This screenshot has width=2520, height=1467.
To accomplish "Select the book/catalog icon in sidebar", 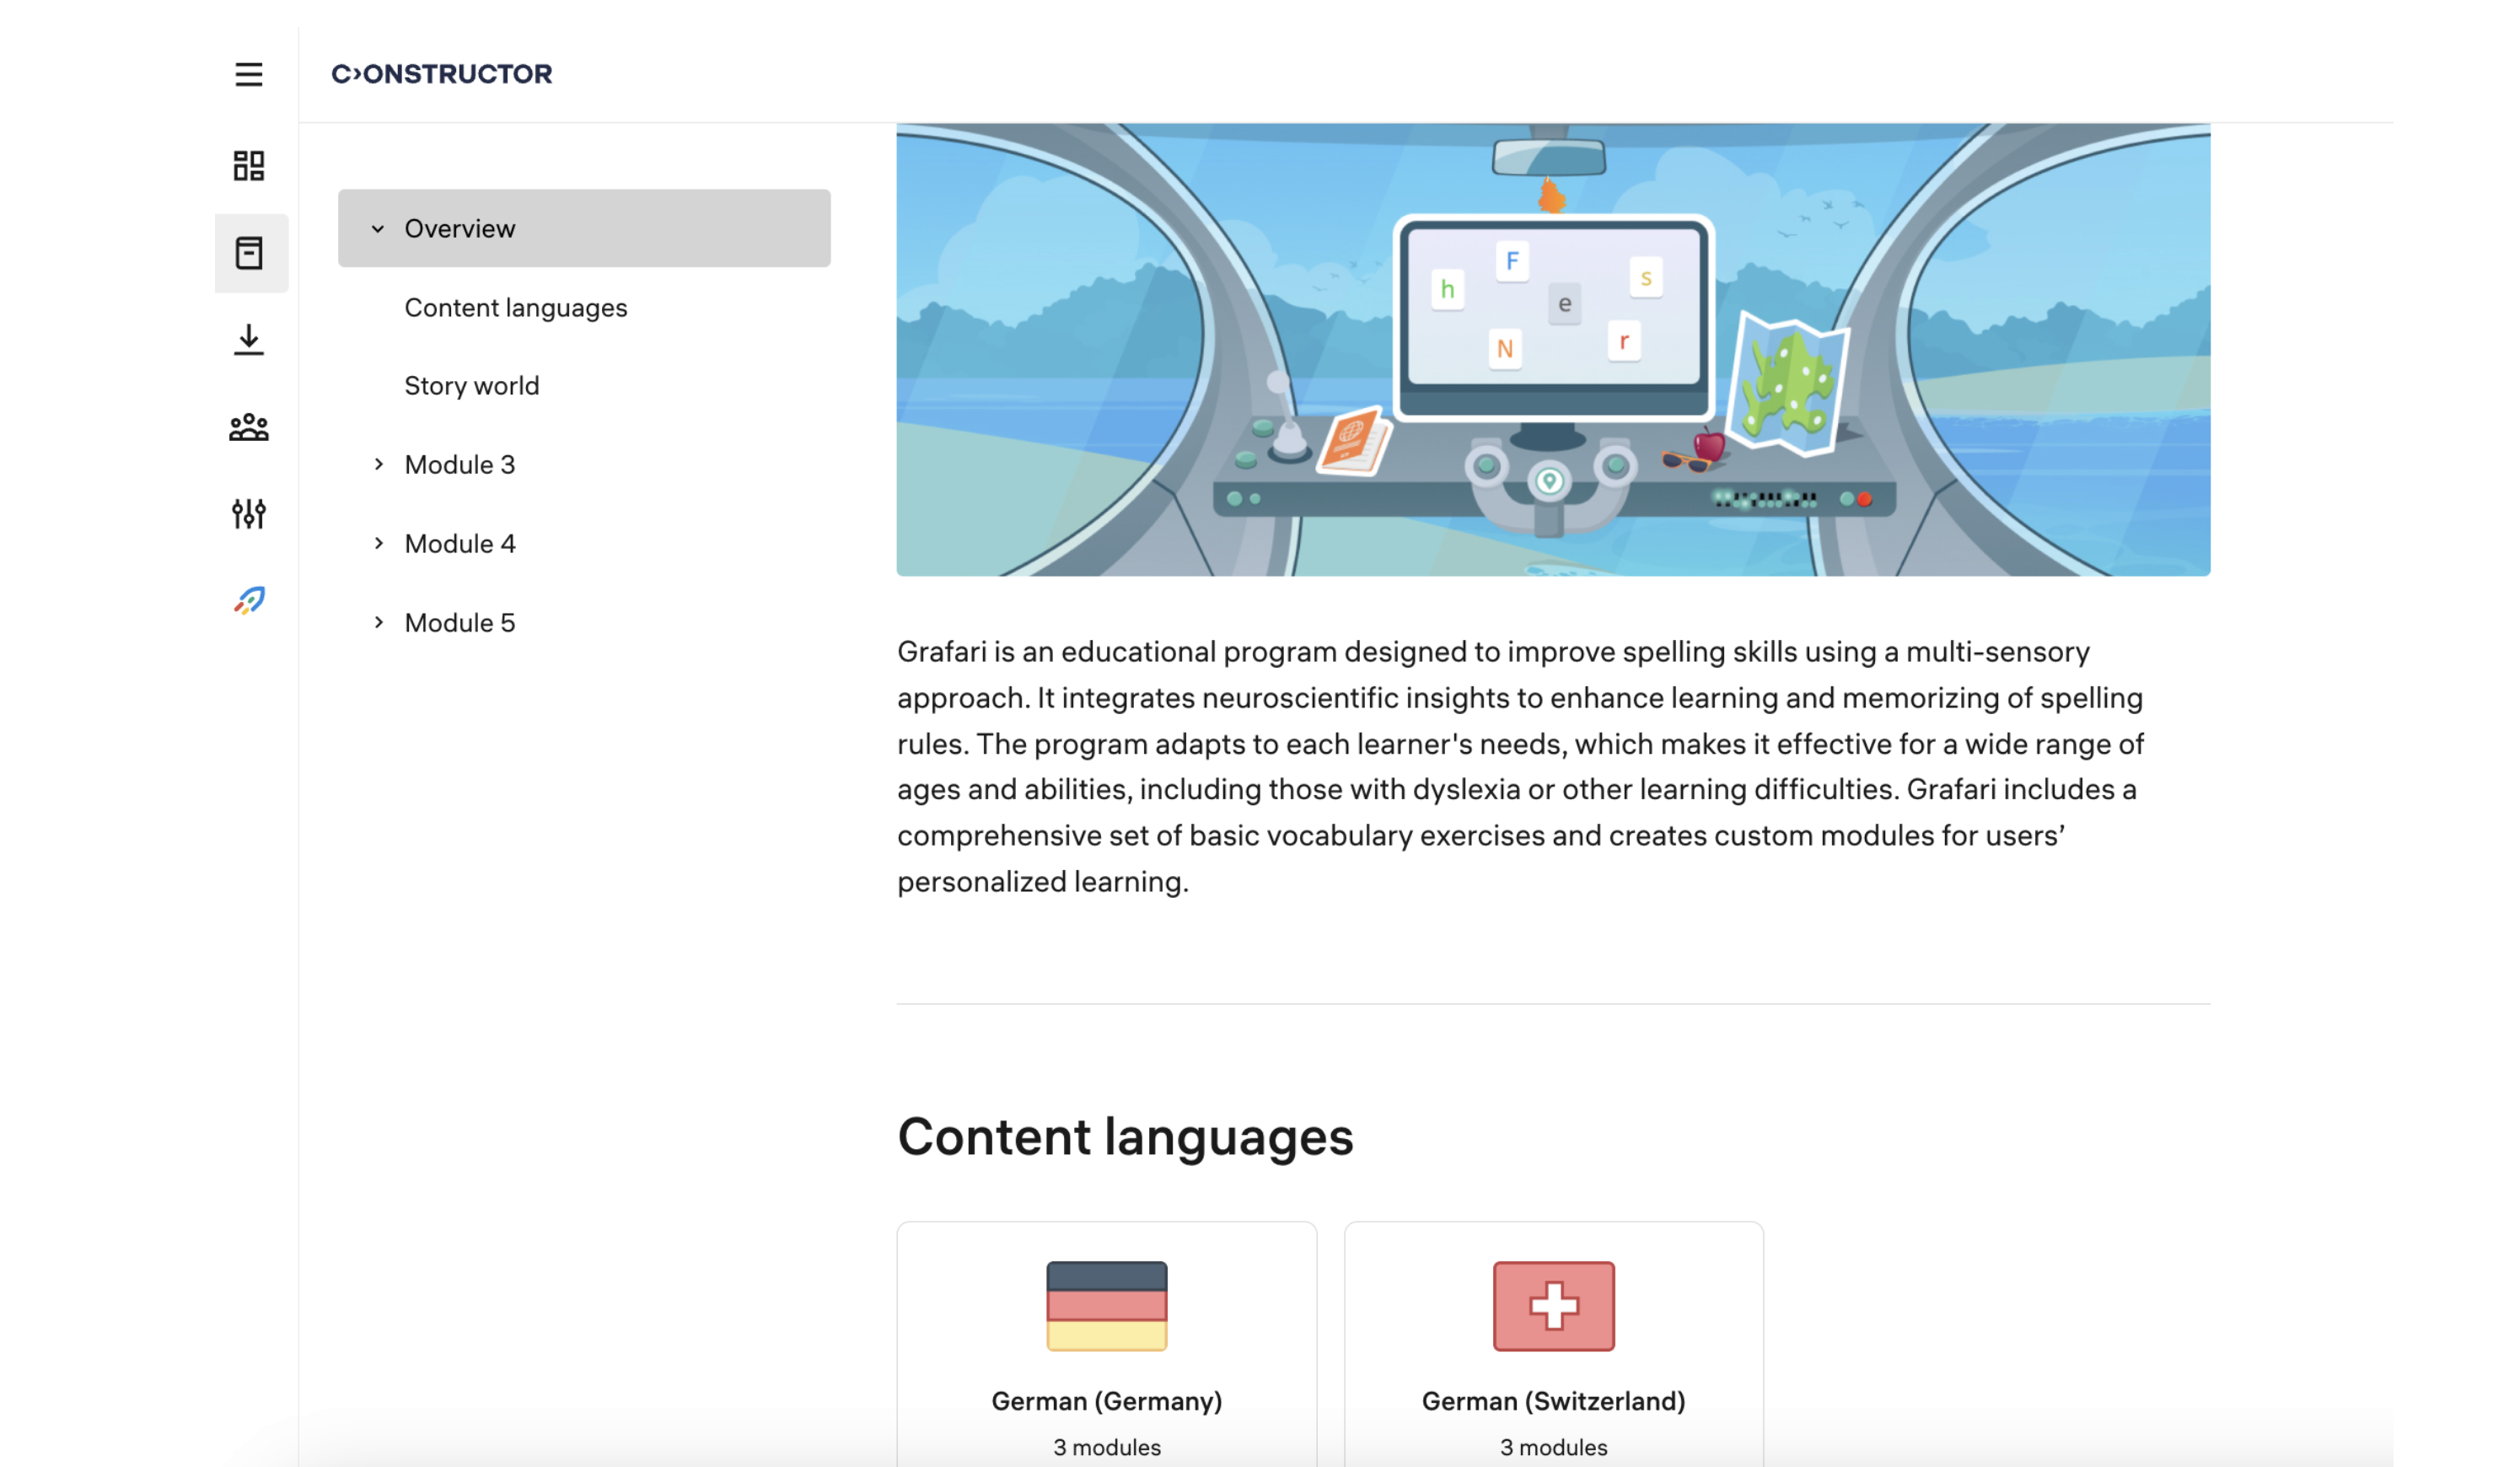I will (250, 253).
